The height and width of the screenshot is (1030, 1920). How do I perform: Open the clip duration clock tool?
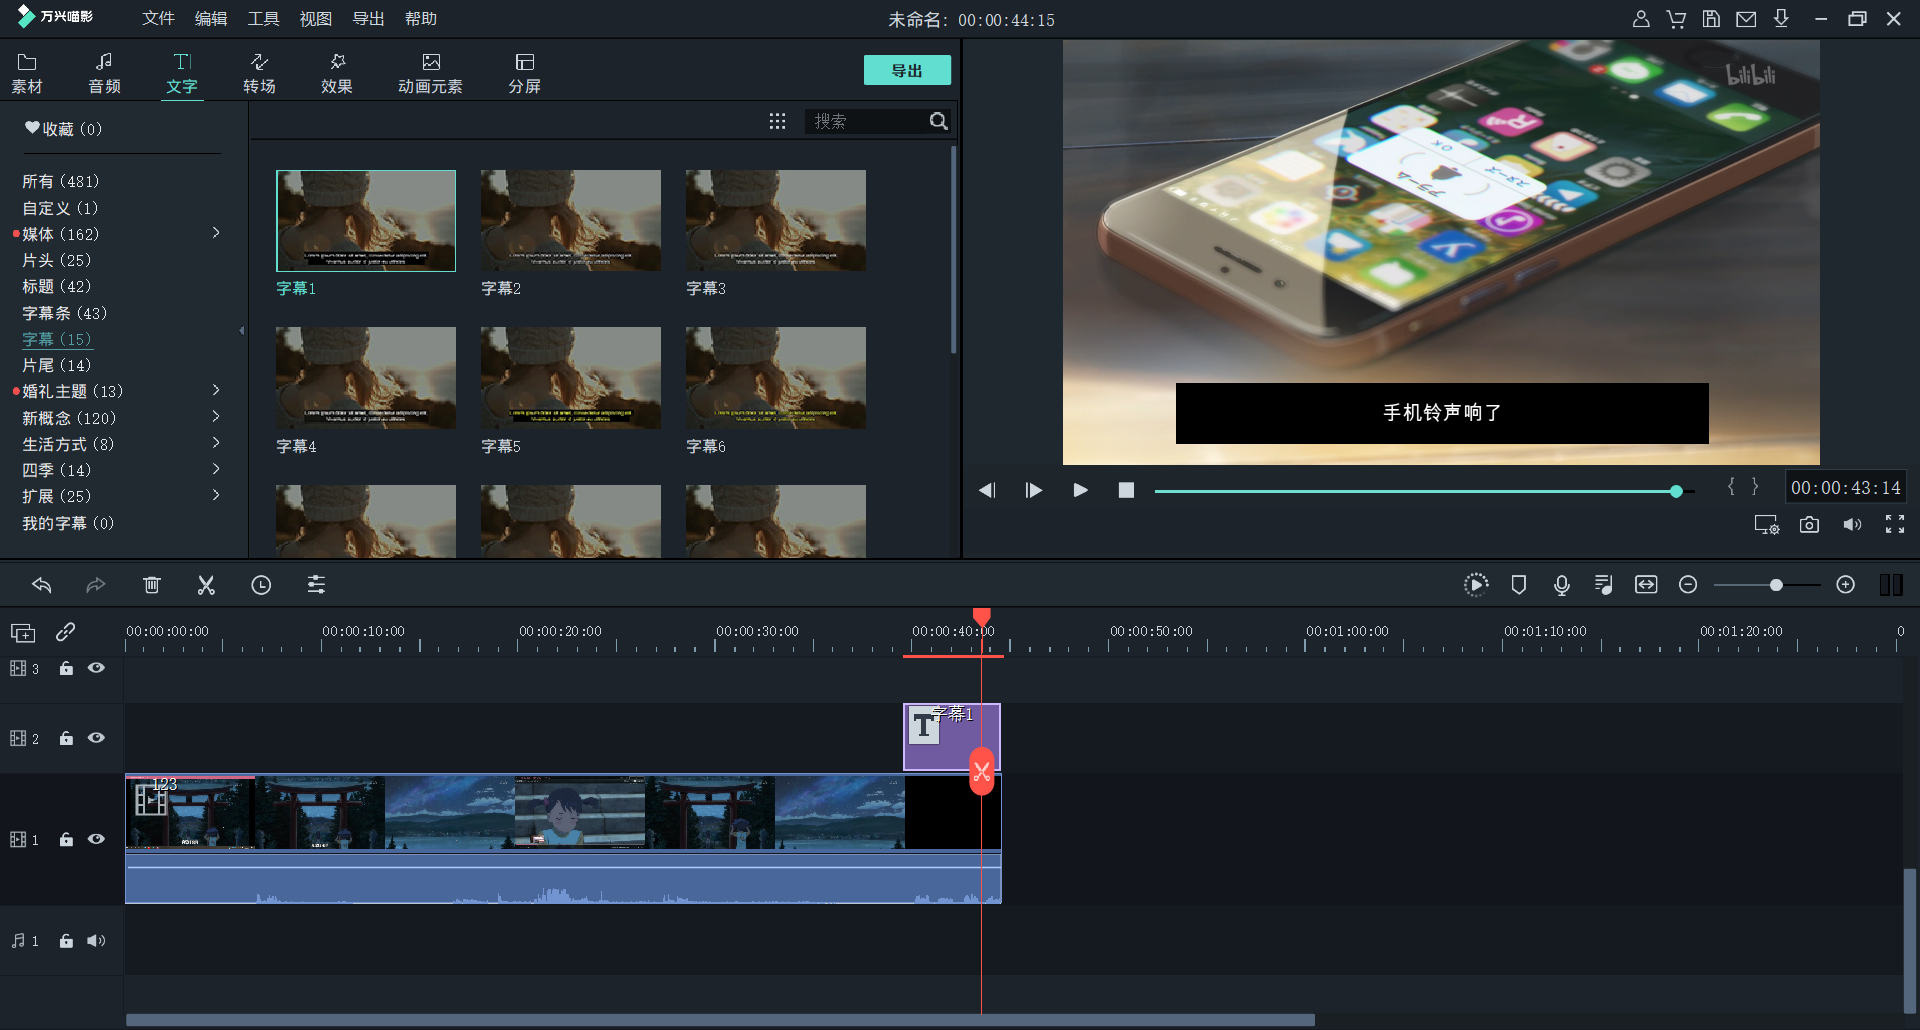(x=261, y=585)
